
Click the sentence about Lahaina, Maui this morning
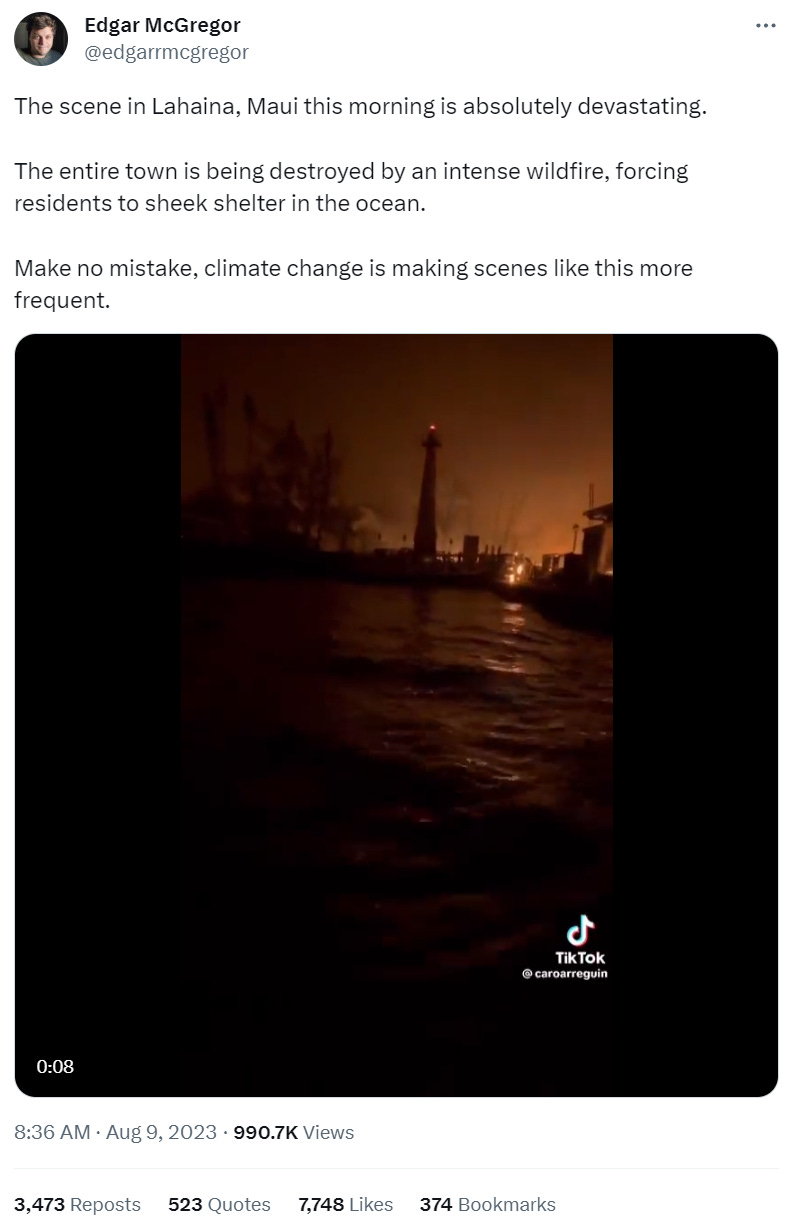[x=360, y=106]
